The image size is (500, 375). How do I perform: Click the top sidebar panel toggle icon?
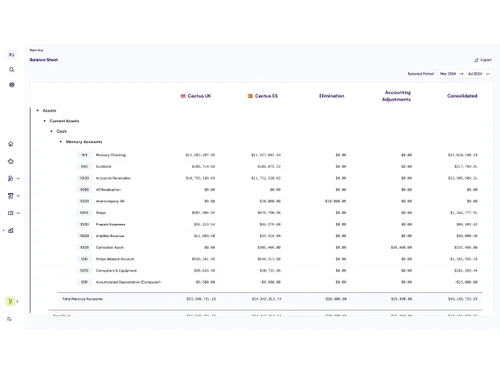point(12,55)
